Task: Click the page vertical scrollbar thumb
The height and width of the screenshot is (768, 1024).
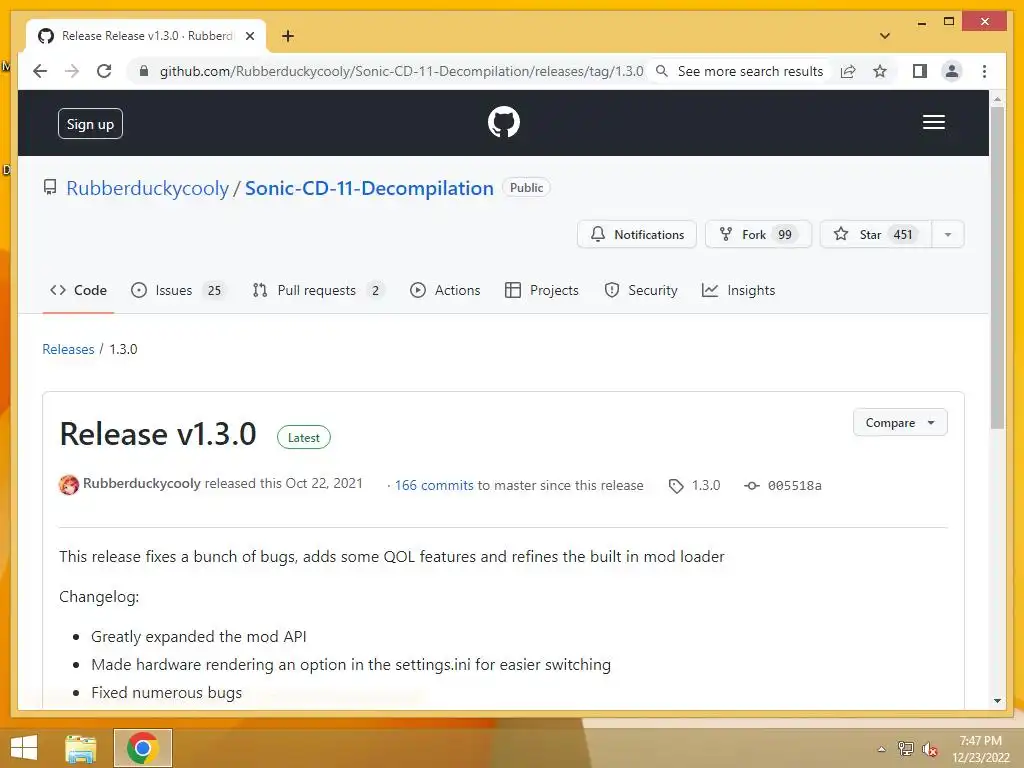Action: (x=997, y=268)
